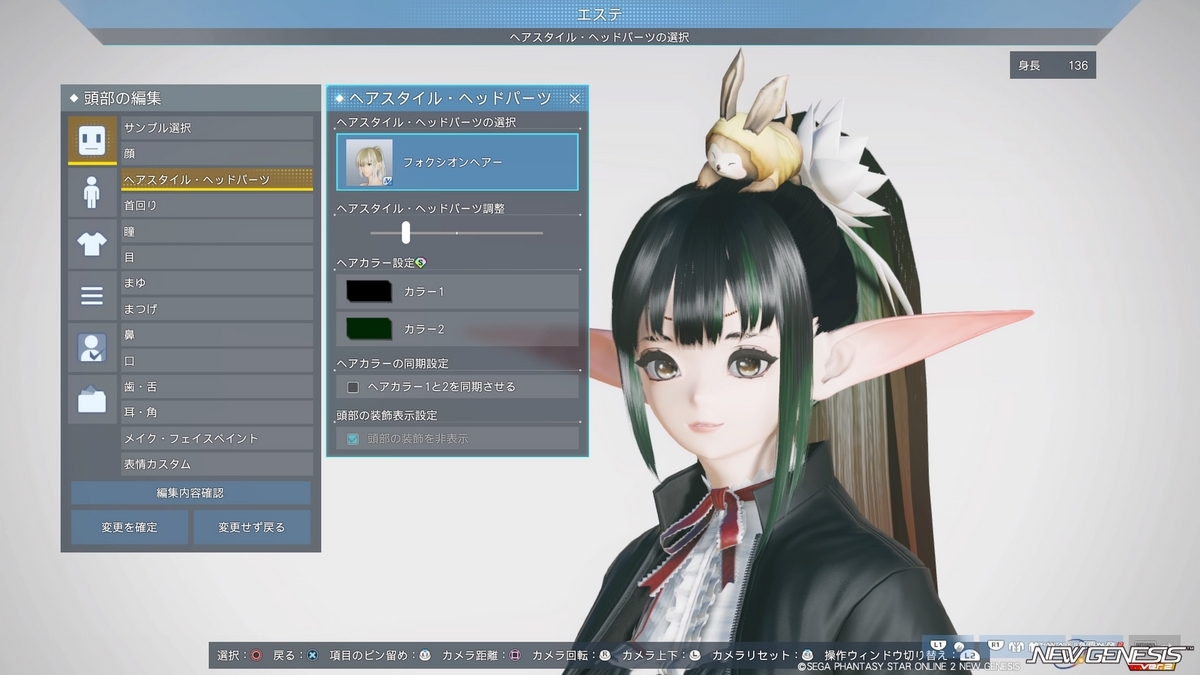This screenshot has width=1200, height=675.
Task: Click the カメラリセット button hint icon
Action: [807, 655]
